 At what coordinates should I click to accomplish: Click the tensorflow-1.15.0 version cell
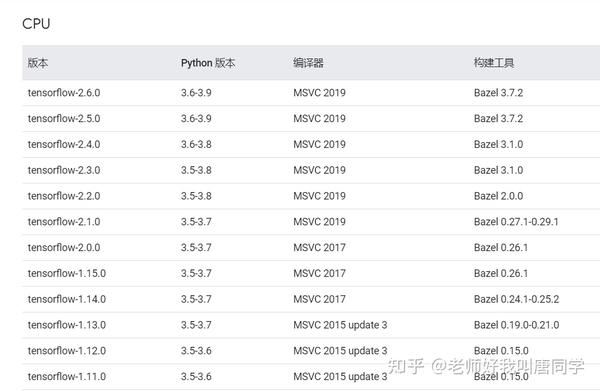(x=67, y=273)
